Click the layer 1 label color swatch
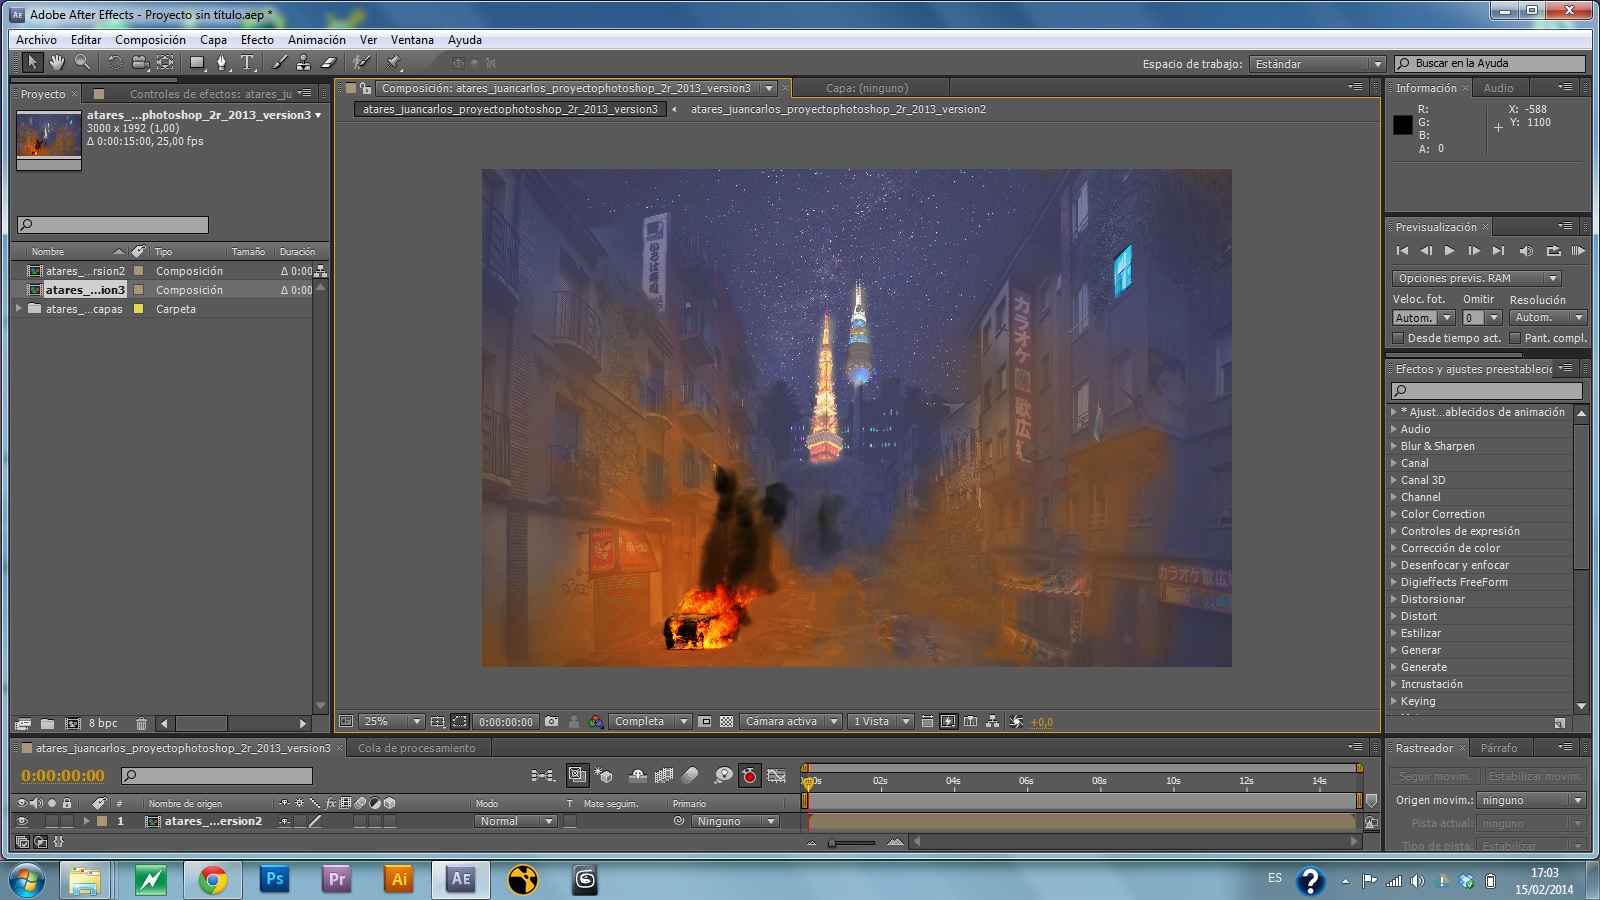 (101, 821)
